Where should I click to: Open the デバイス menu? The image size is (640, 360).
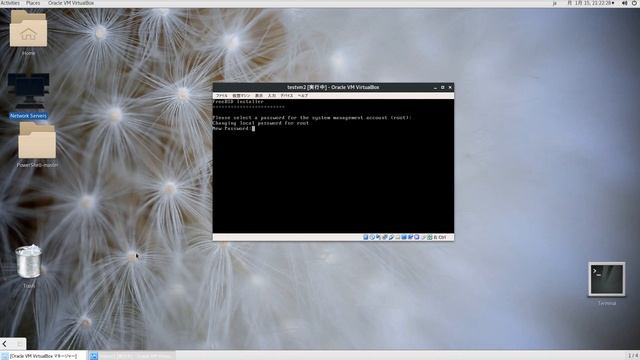tap(287, 96)
